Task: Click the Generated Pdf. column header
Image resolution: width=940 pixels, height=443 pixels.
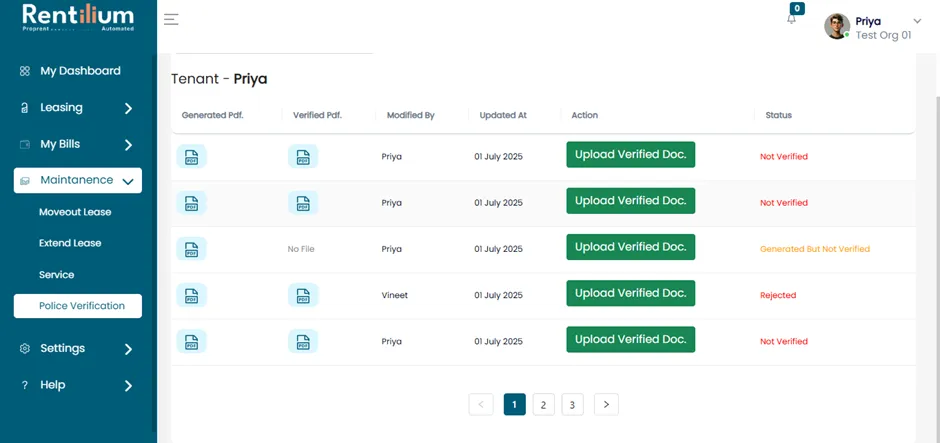Action: (213, 115)
